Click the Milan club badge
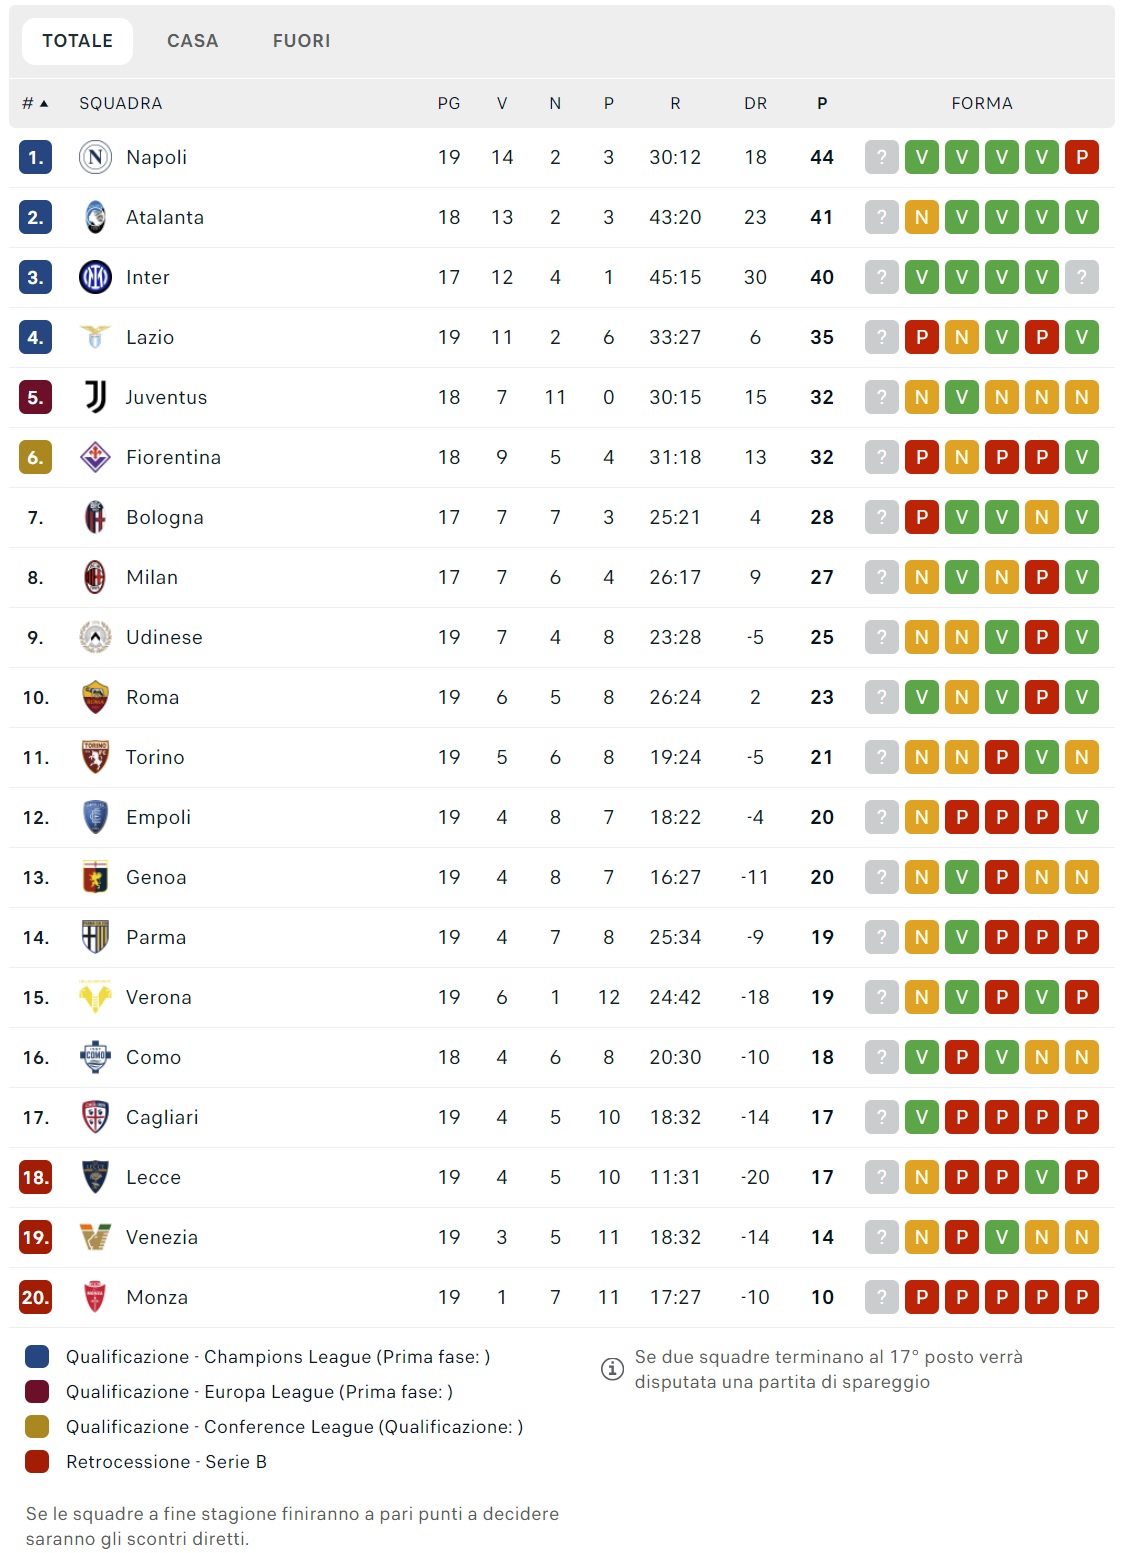This screenshot has height=1553, width=1127. (x=95, y=577)
